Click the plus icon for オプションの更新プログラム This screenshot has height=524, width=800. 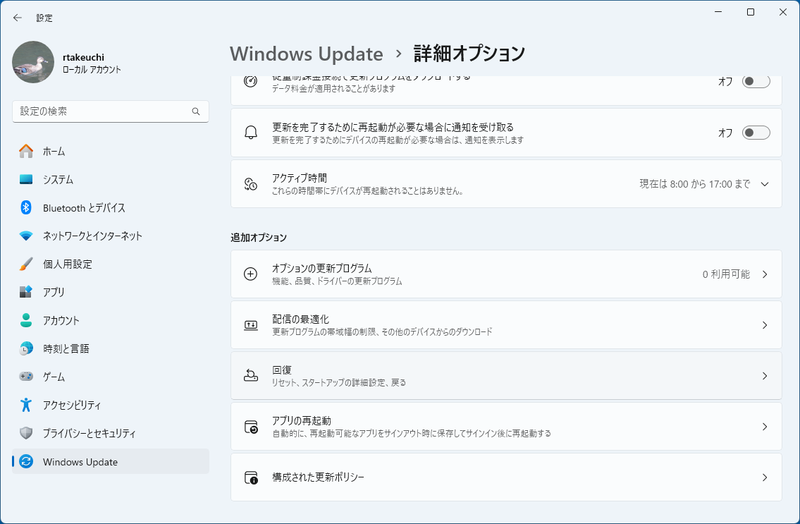(251, 274)
